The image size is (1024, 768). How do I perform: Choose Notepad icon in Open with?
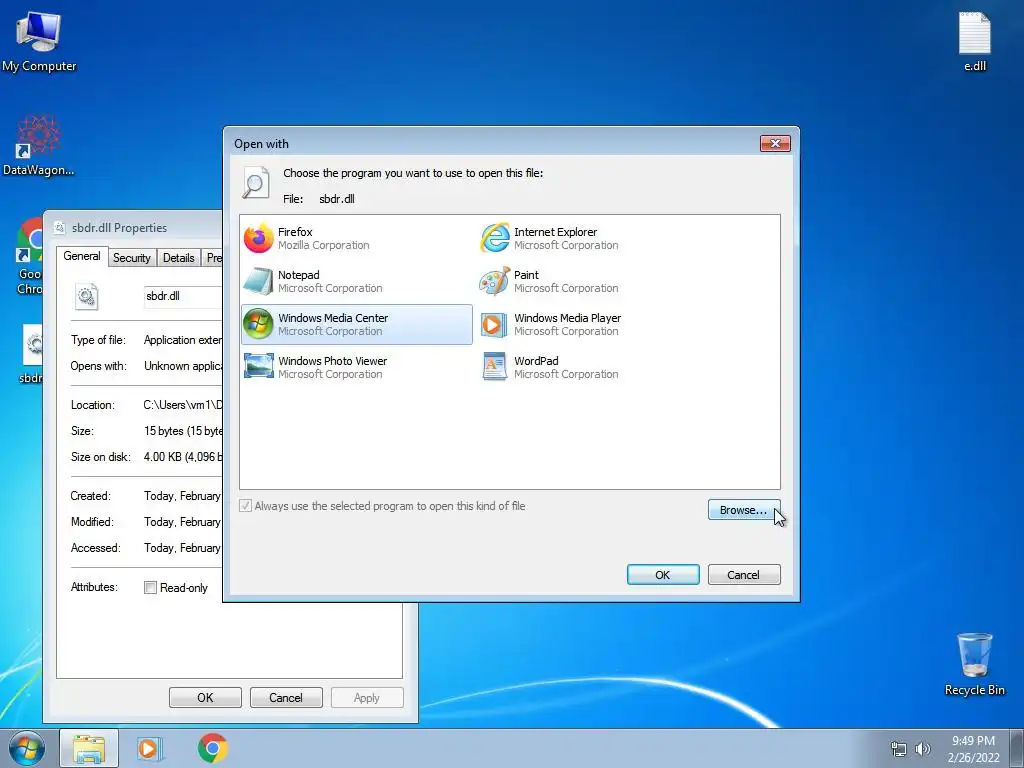coord(258,281)
